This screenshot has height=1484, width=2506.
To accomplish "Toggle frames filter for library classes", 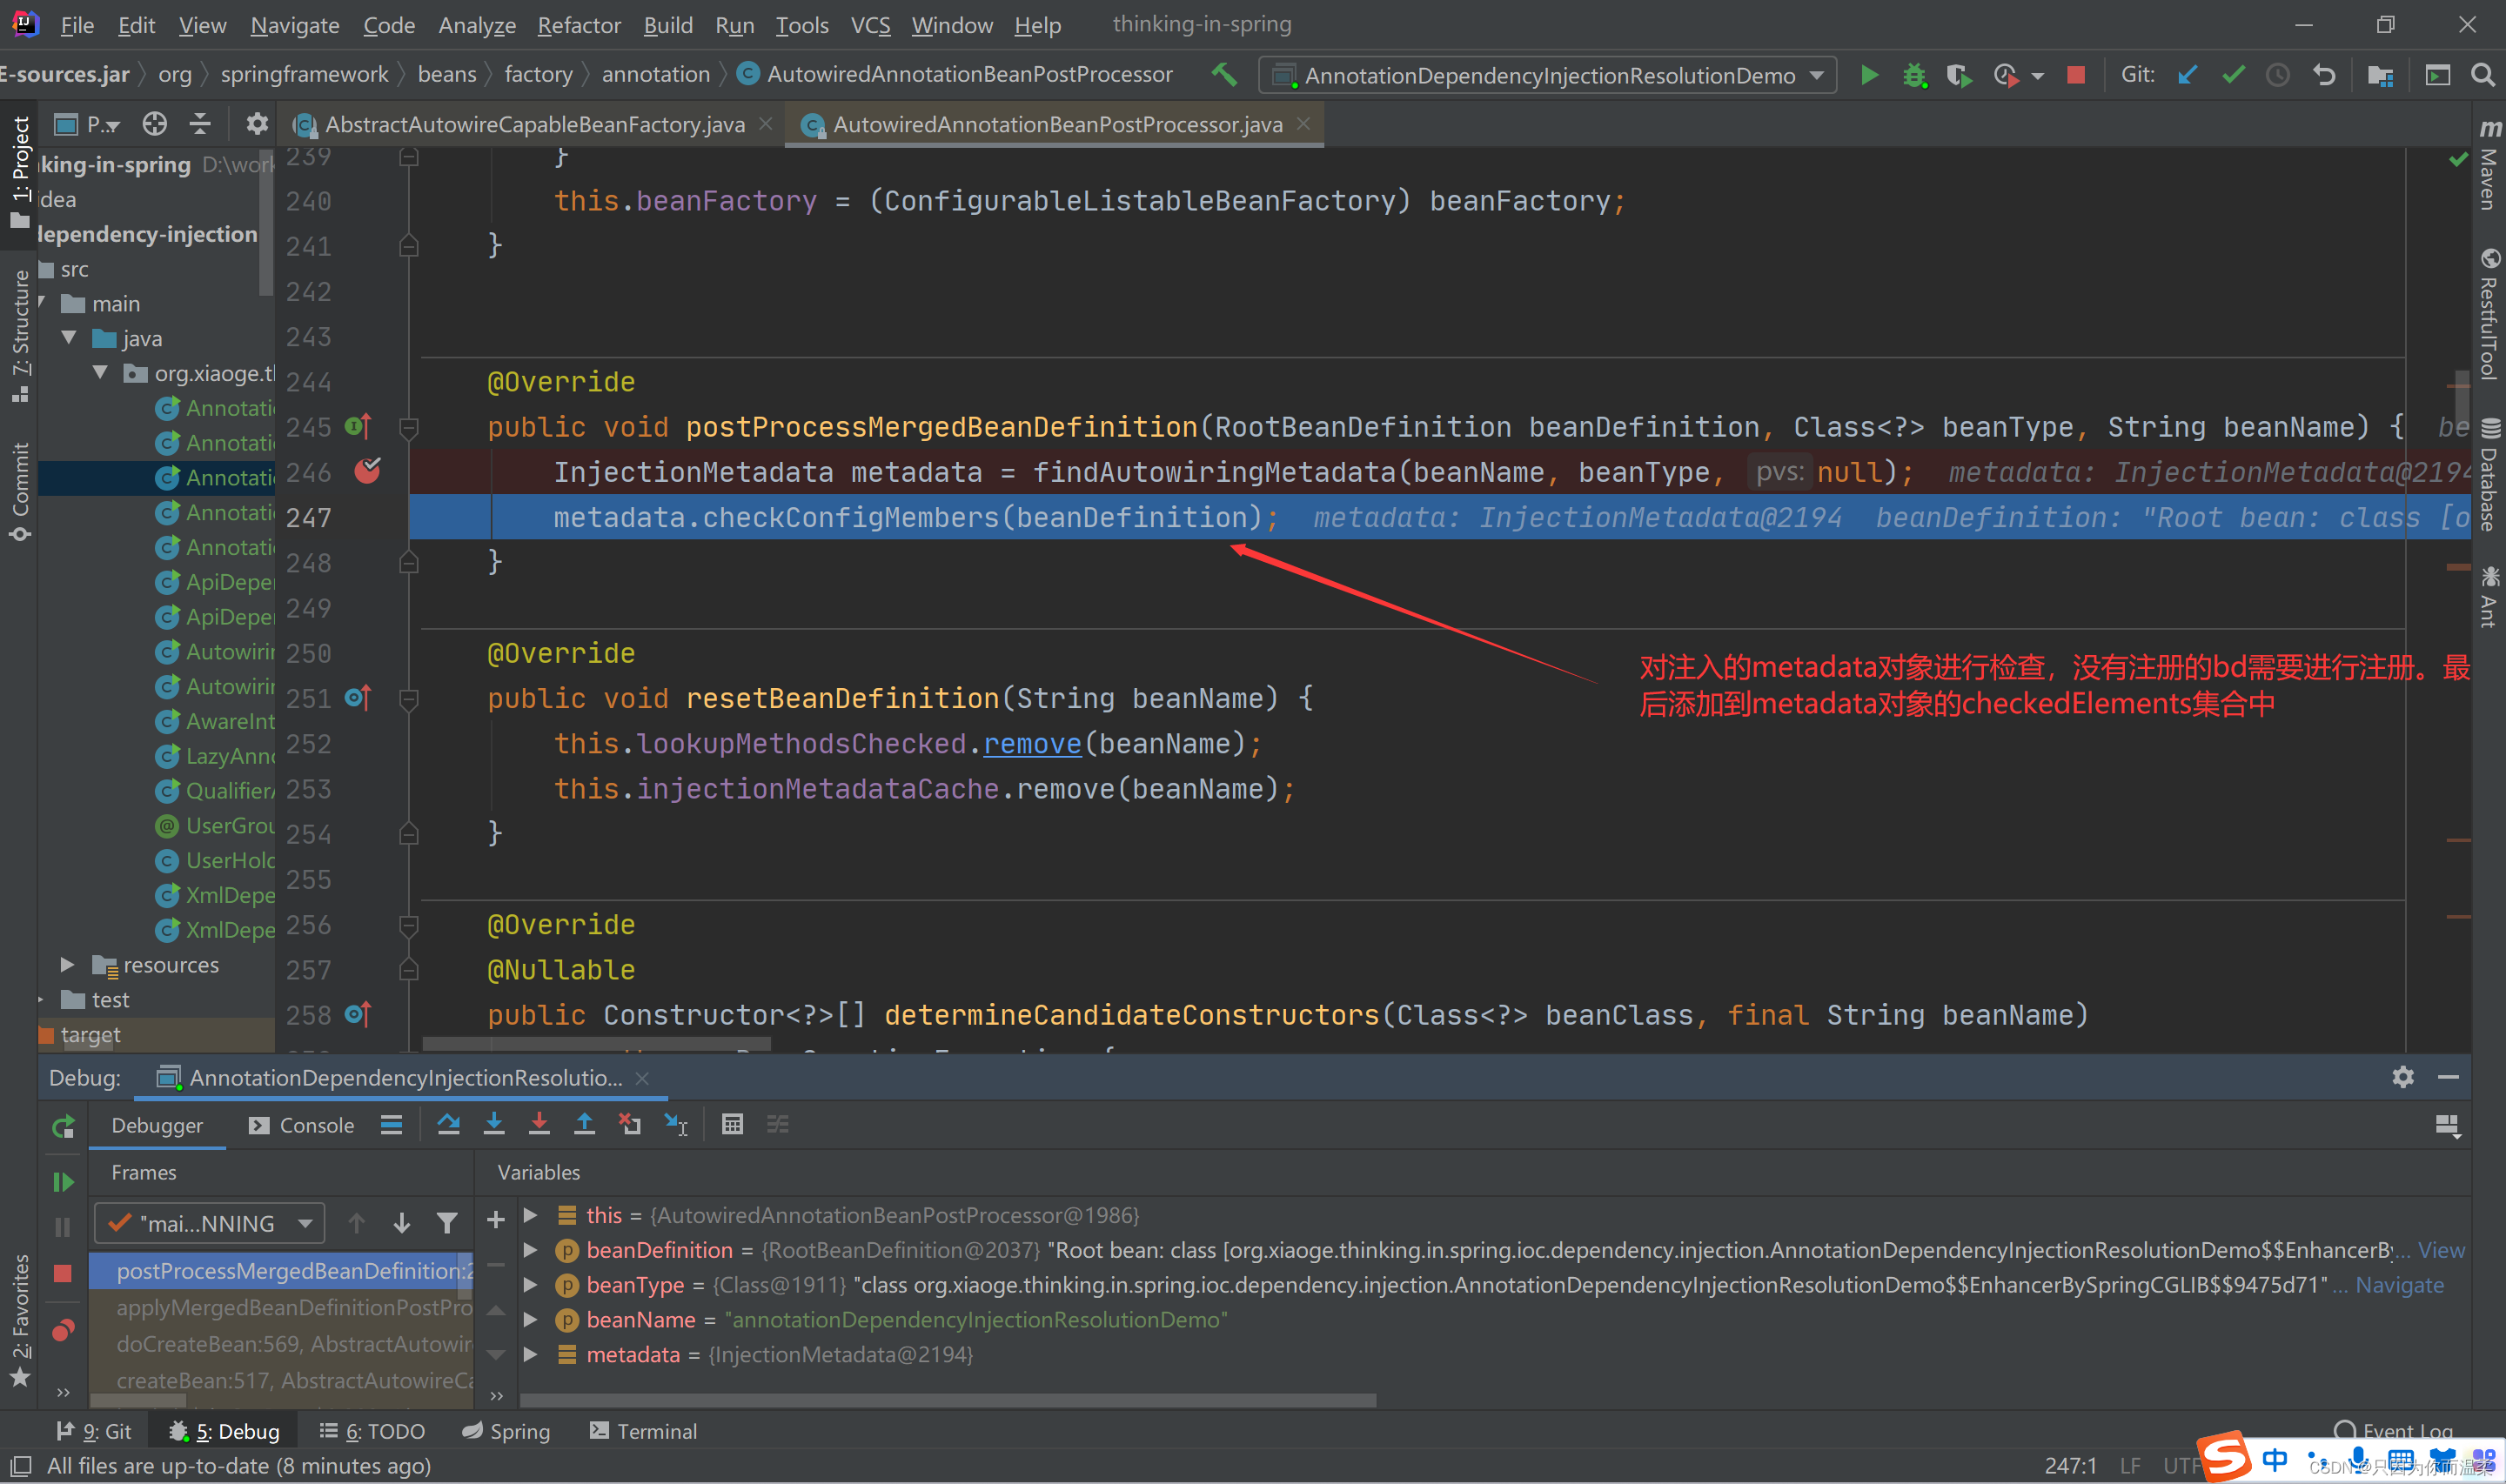I will pyautogui.click(x=447, y=1223).
